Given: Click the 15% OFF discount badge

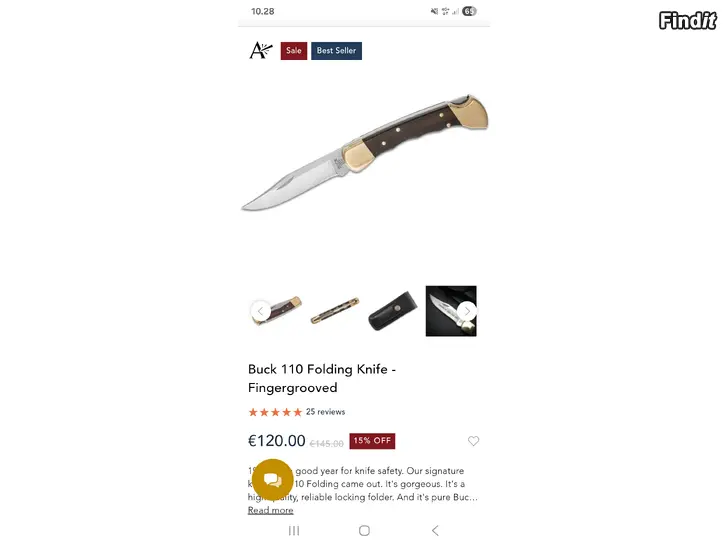Looking at the screenshot, I should [372, 441].
